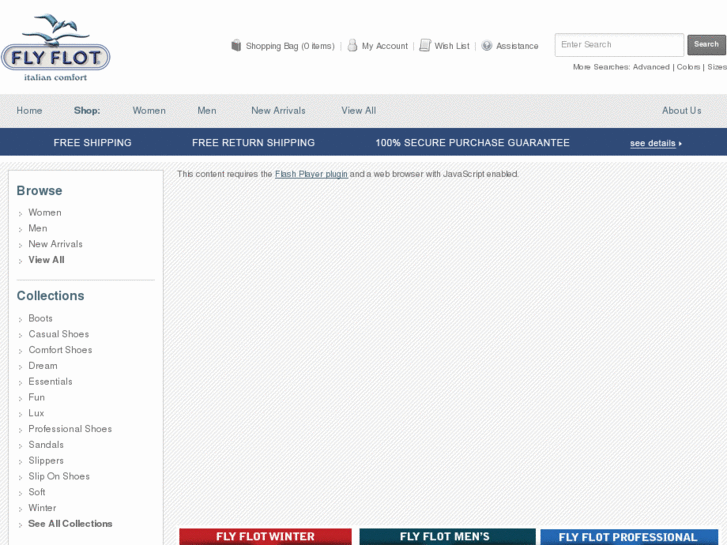Open the Essentials collection

tap(50, 381)
